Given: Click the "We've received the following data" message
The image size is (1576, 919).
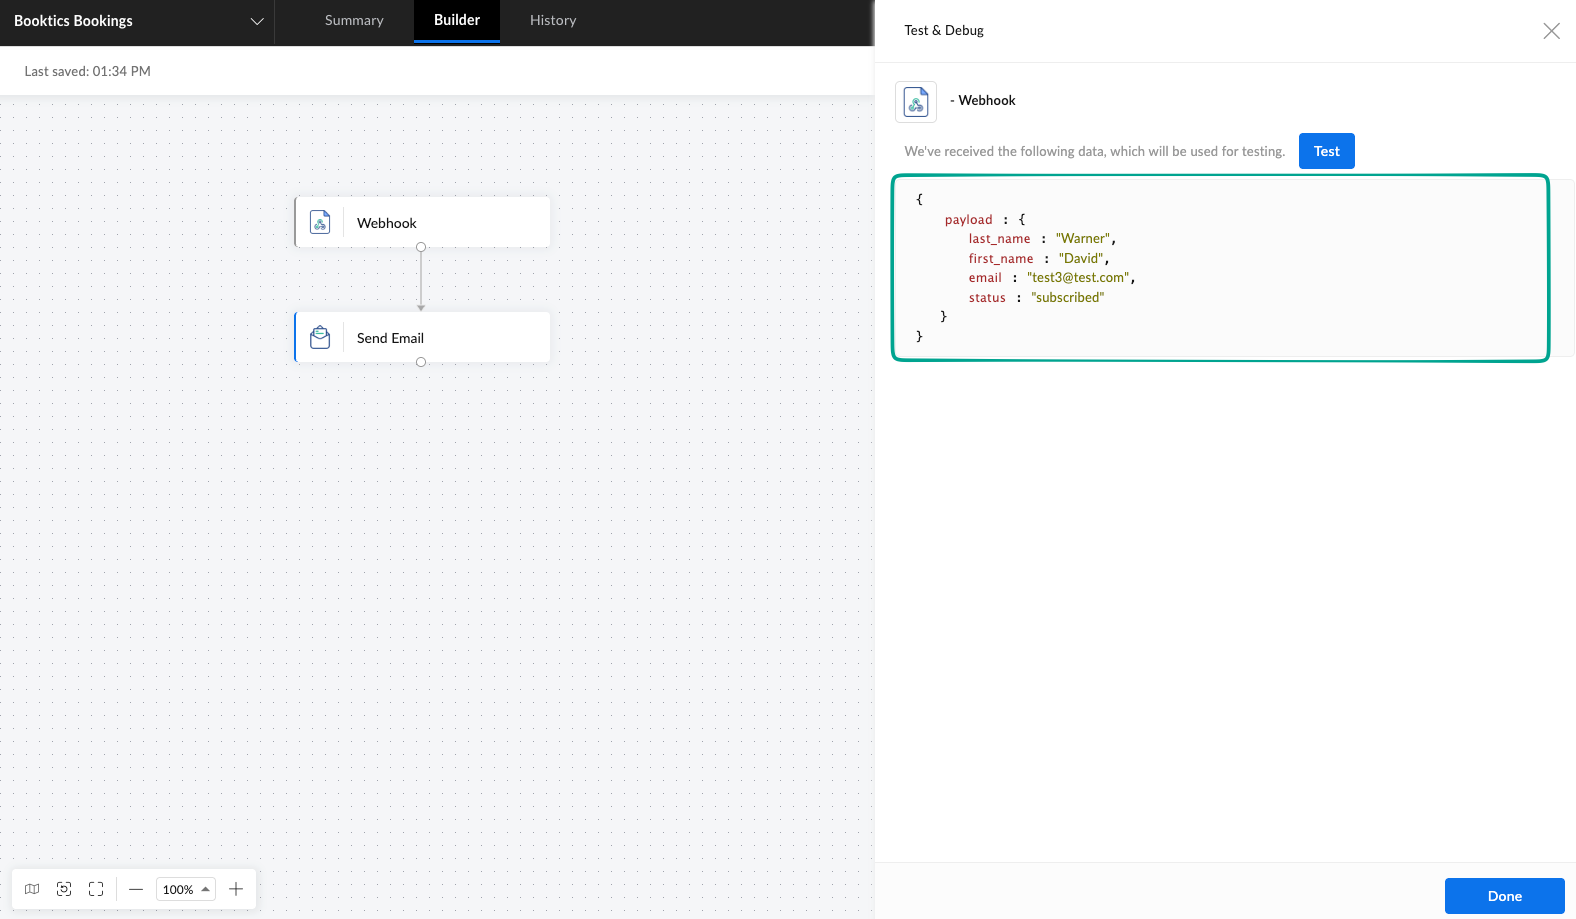Looking at the screenshot, I should 1094,152.
